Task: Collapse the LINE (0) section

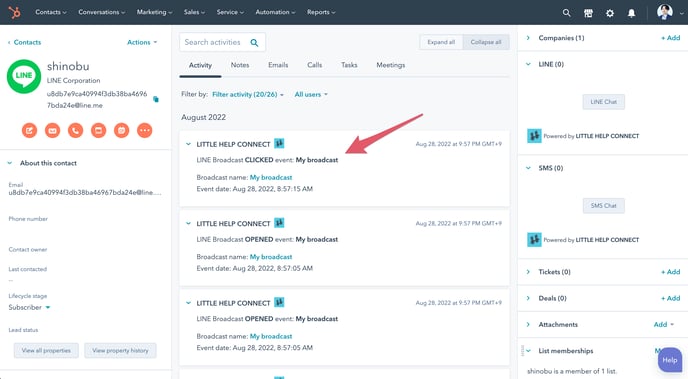Action: tap(528, 64)
